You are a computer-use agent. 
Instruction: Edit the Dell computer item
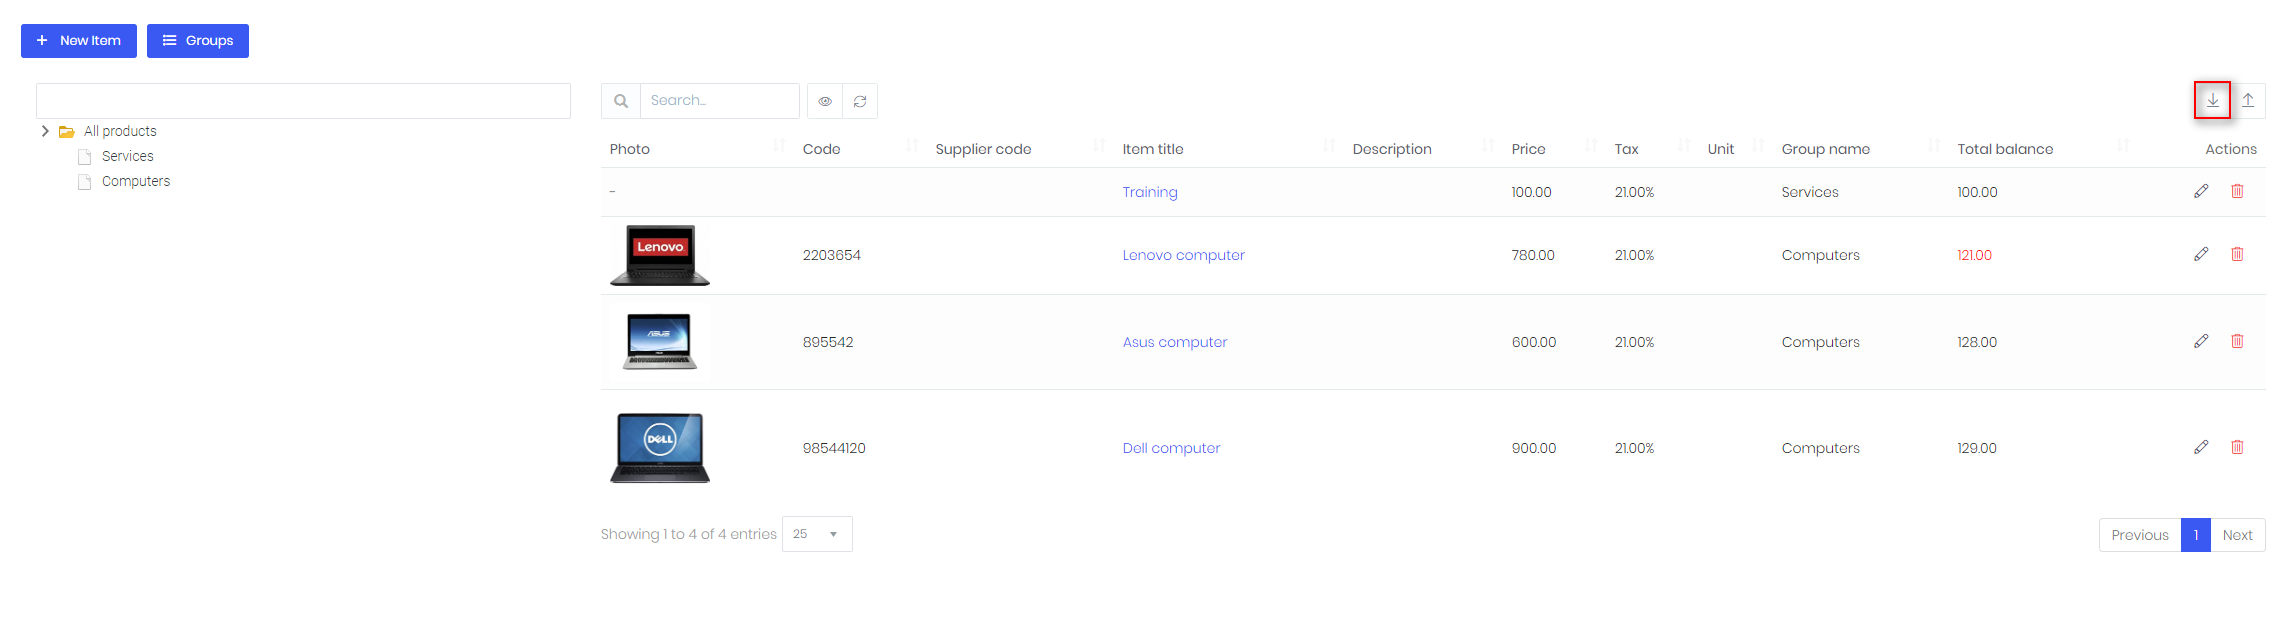[2201, 447]
